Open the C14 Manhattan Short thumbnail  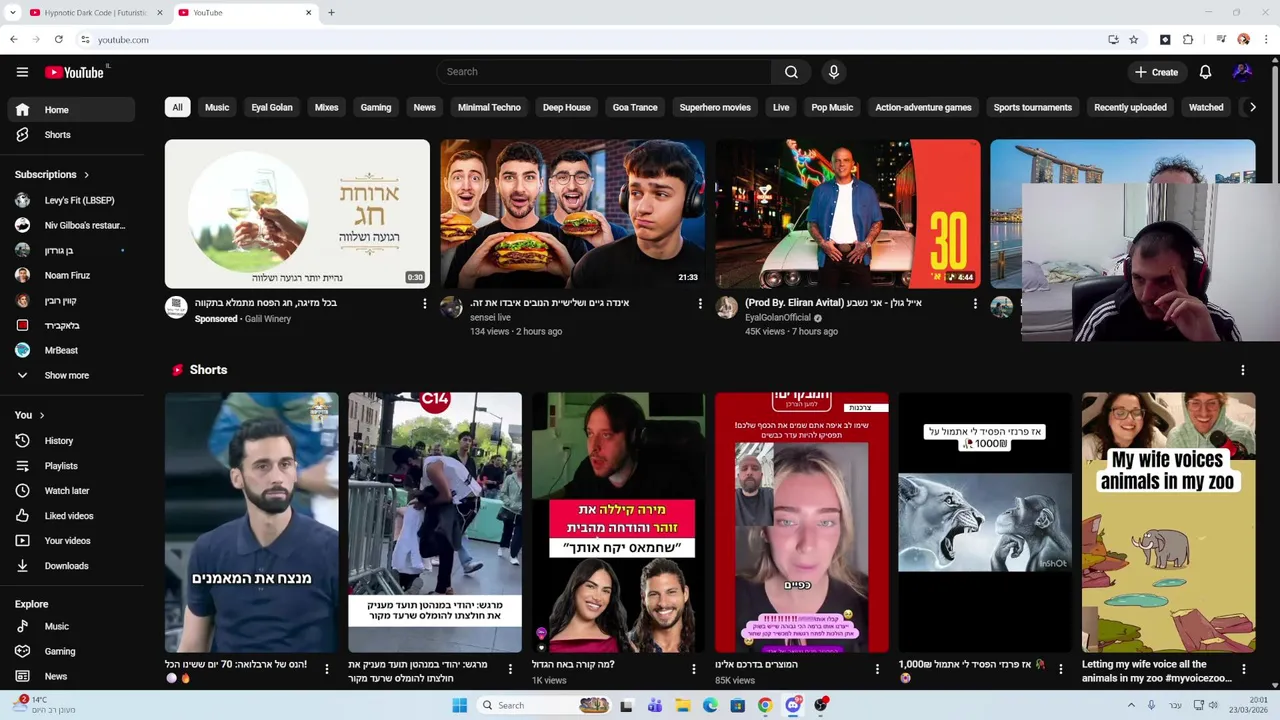pos(435,522)
